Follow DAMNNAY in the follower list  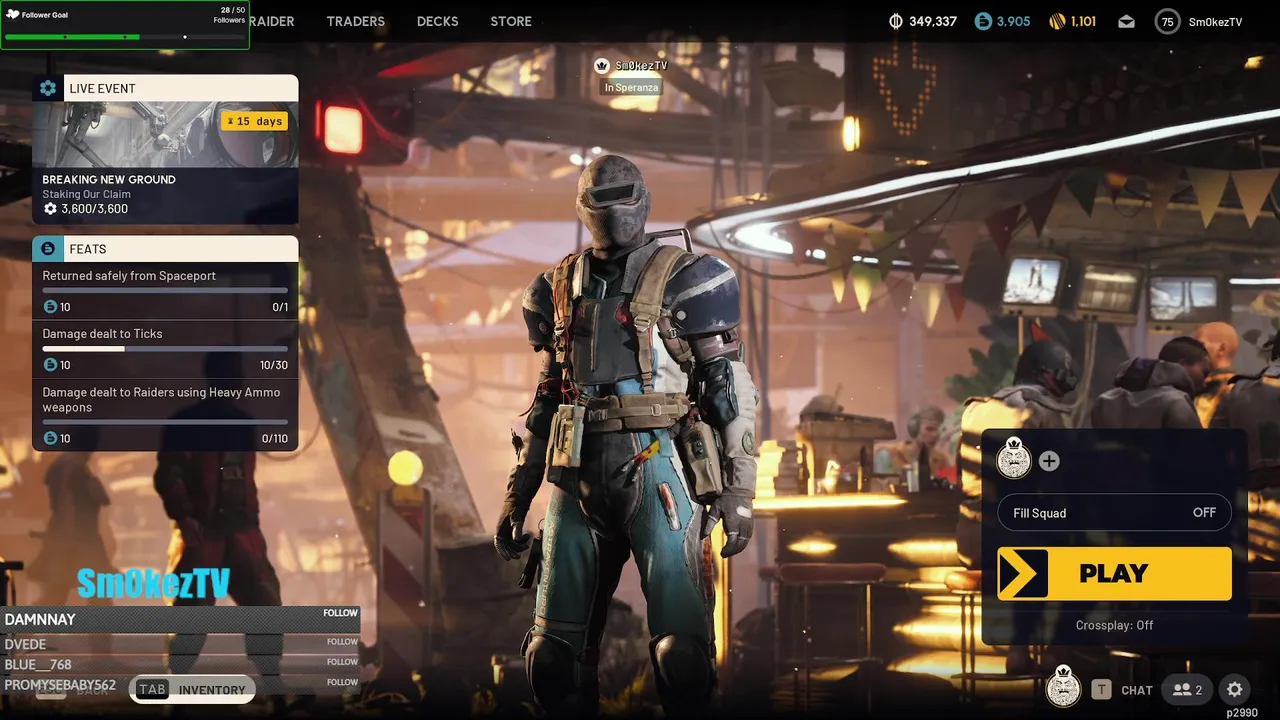coord(340,613)
